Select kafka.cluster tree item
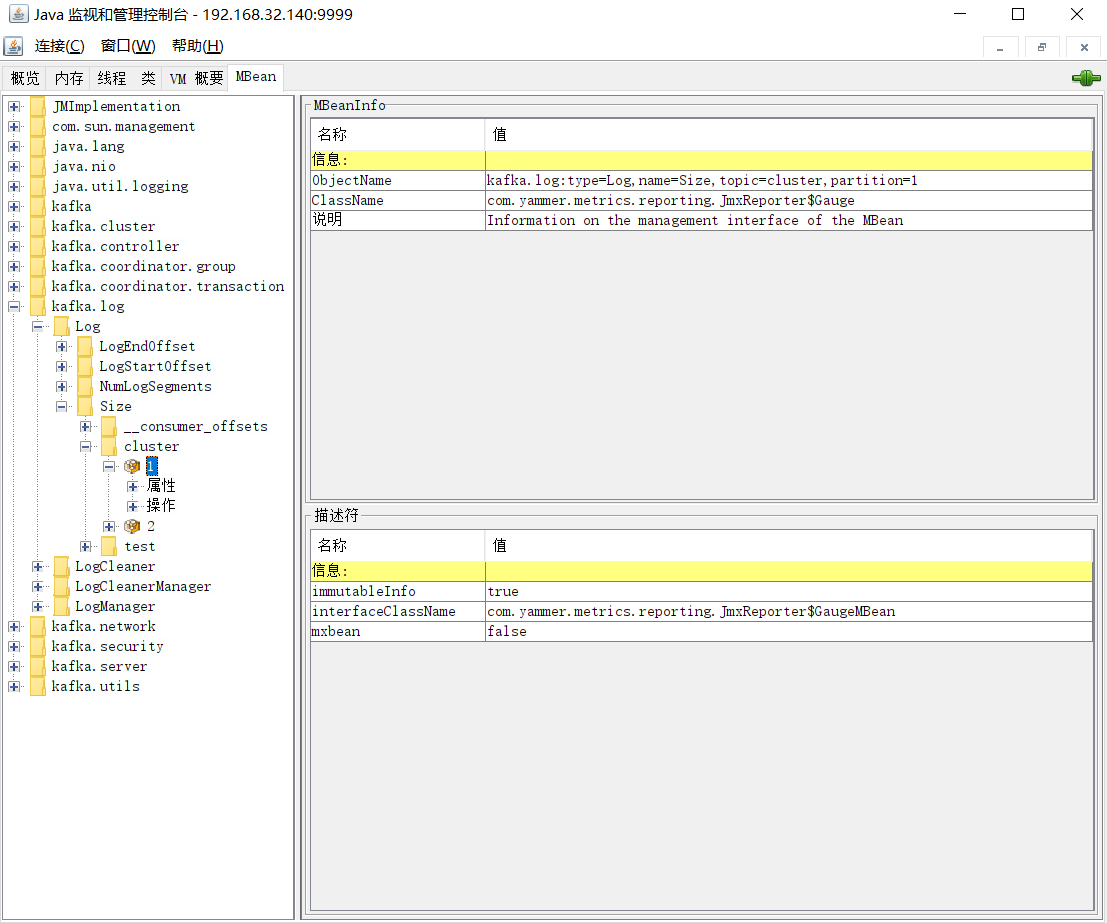This screenshot has height=923, width=1107. 103,227
